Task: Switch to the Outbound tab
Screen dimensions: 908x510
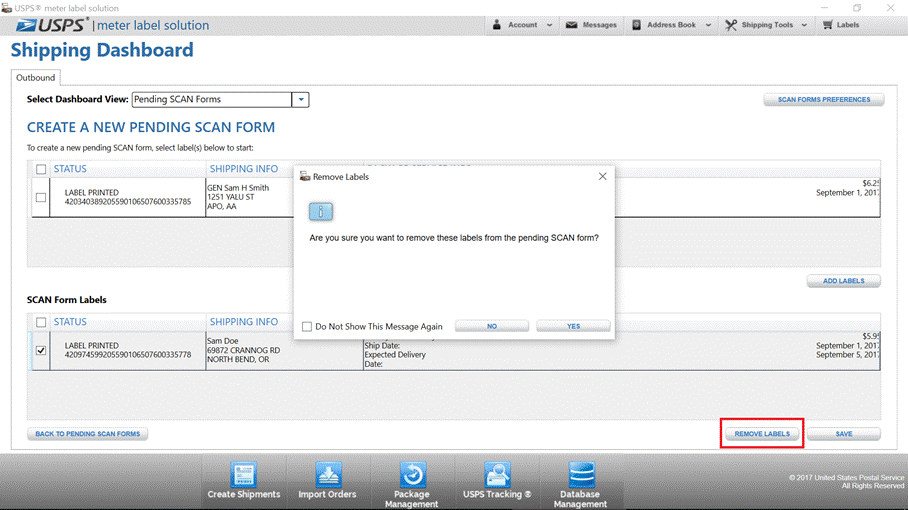Action: [35, 78]
